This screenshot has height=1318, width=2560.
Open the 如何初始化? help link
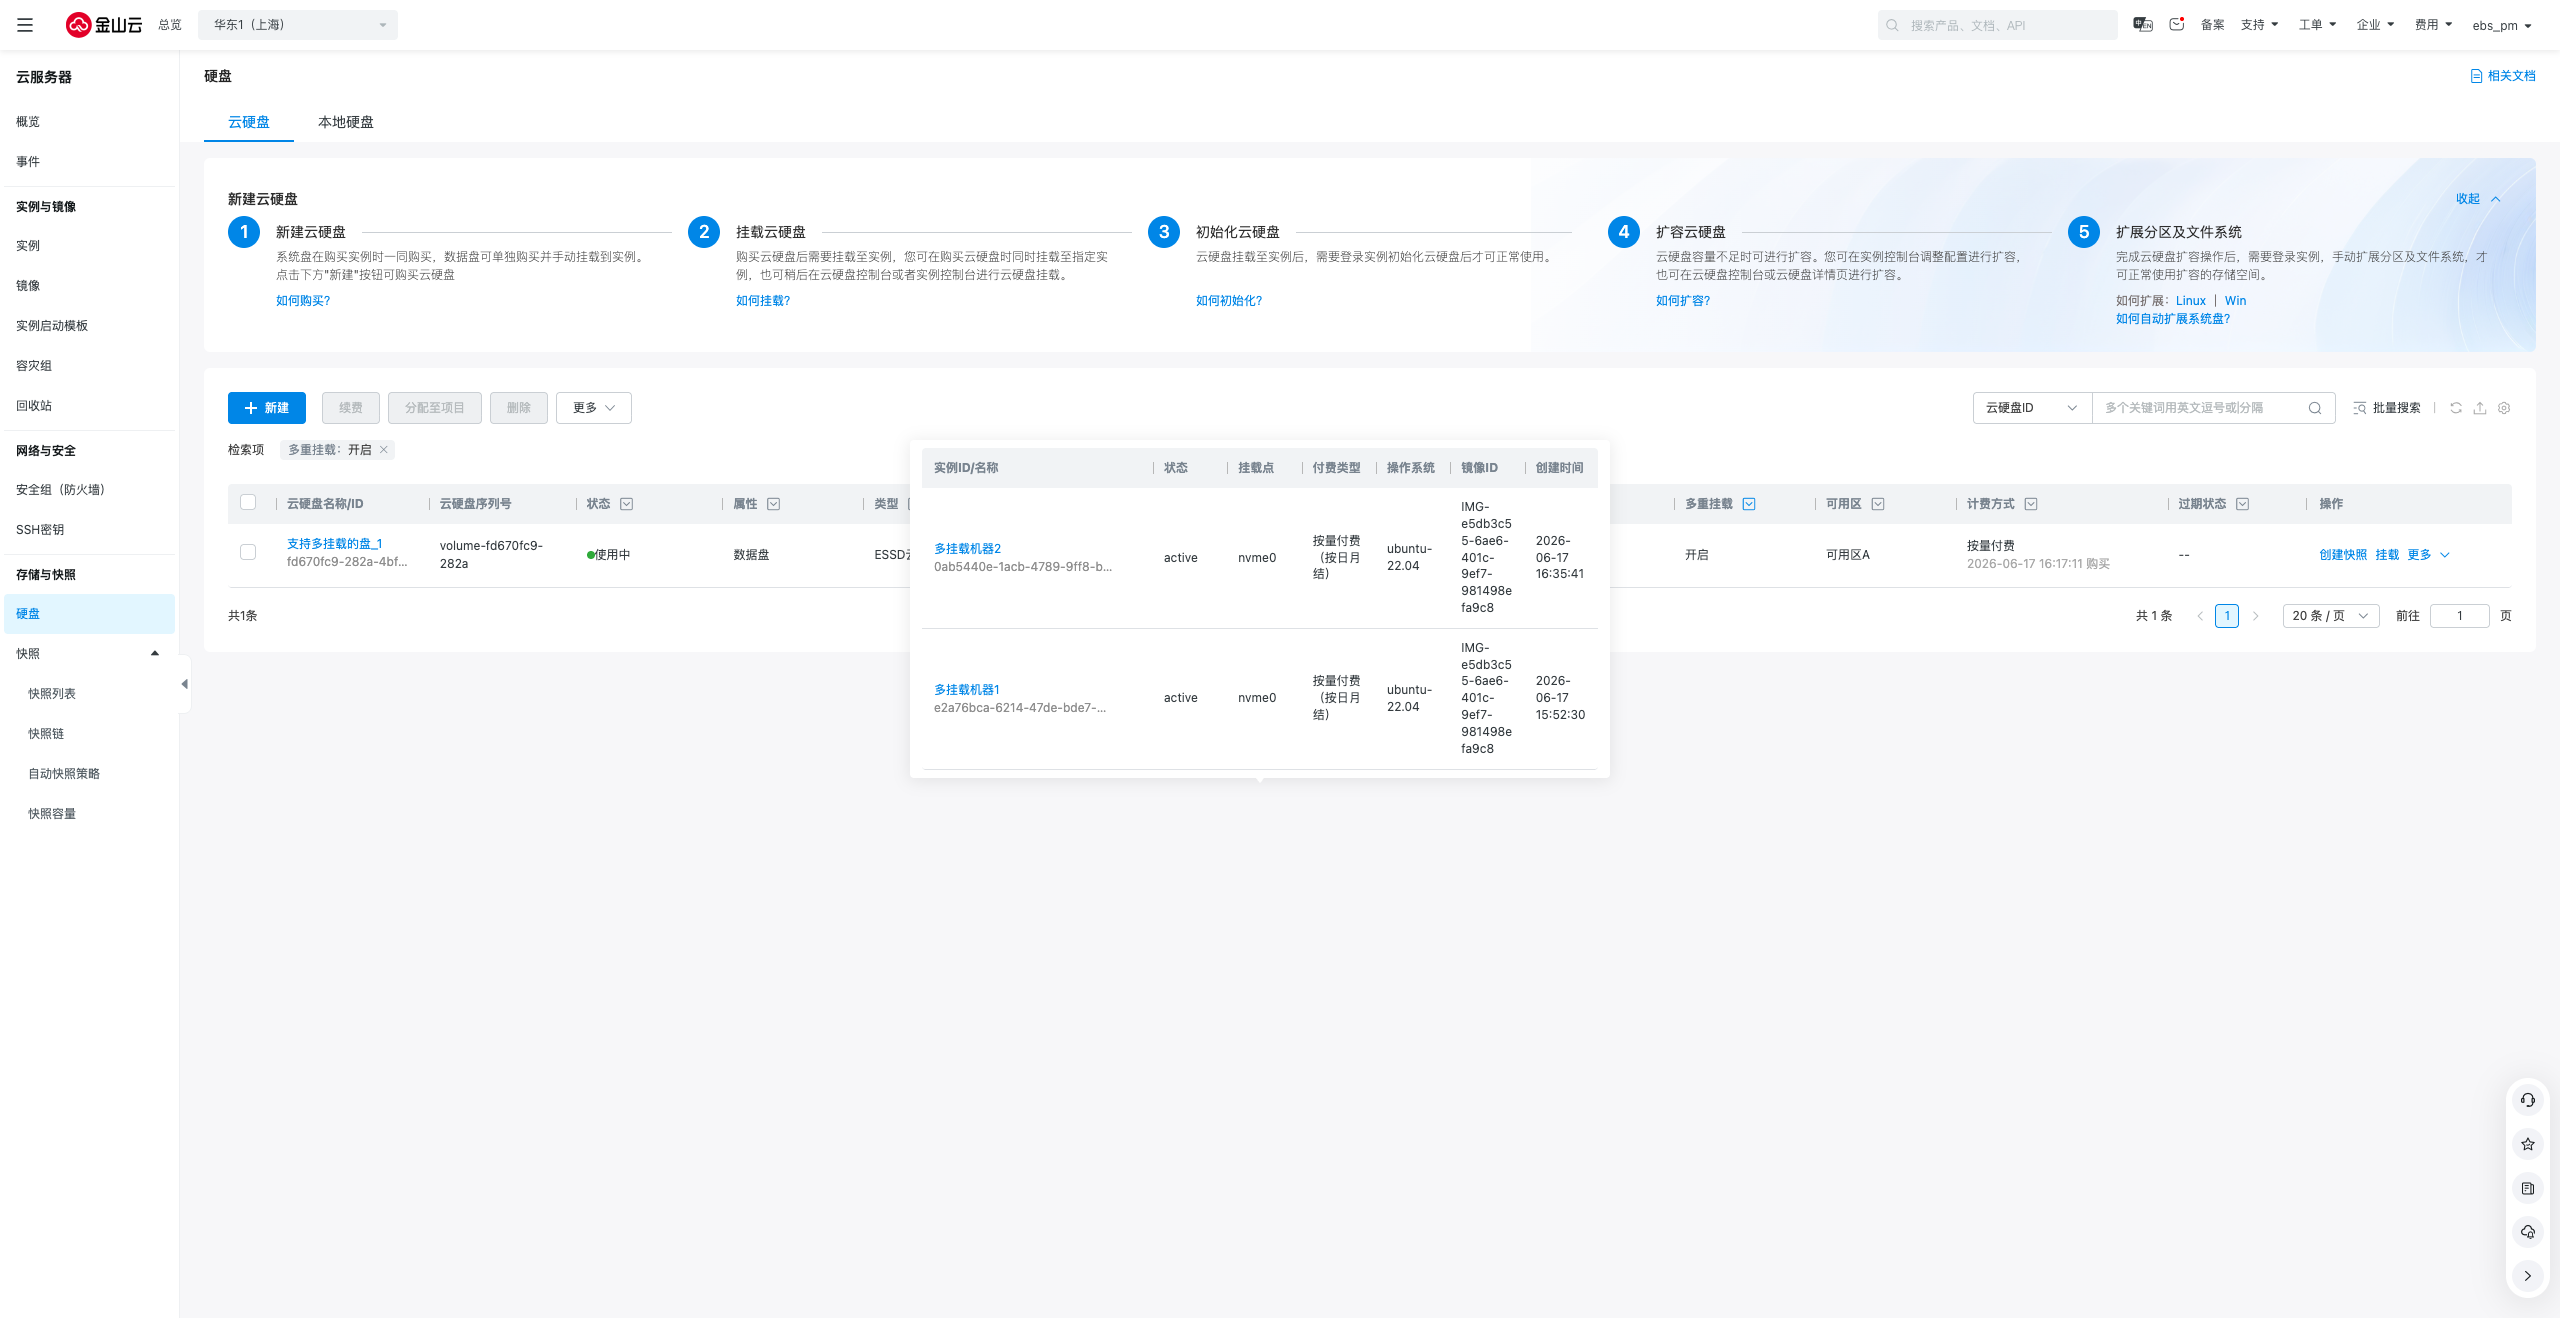(1229, 301)
